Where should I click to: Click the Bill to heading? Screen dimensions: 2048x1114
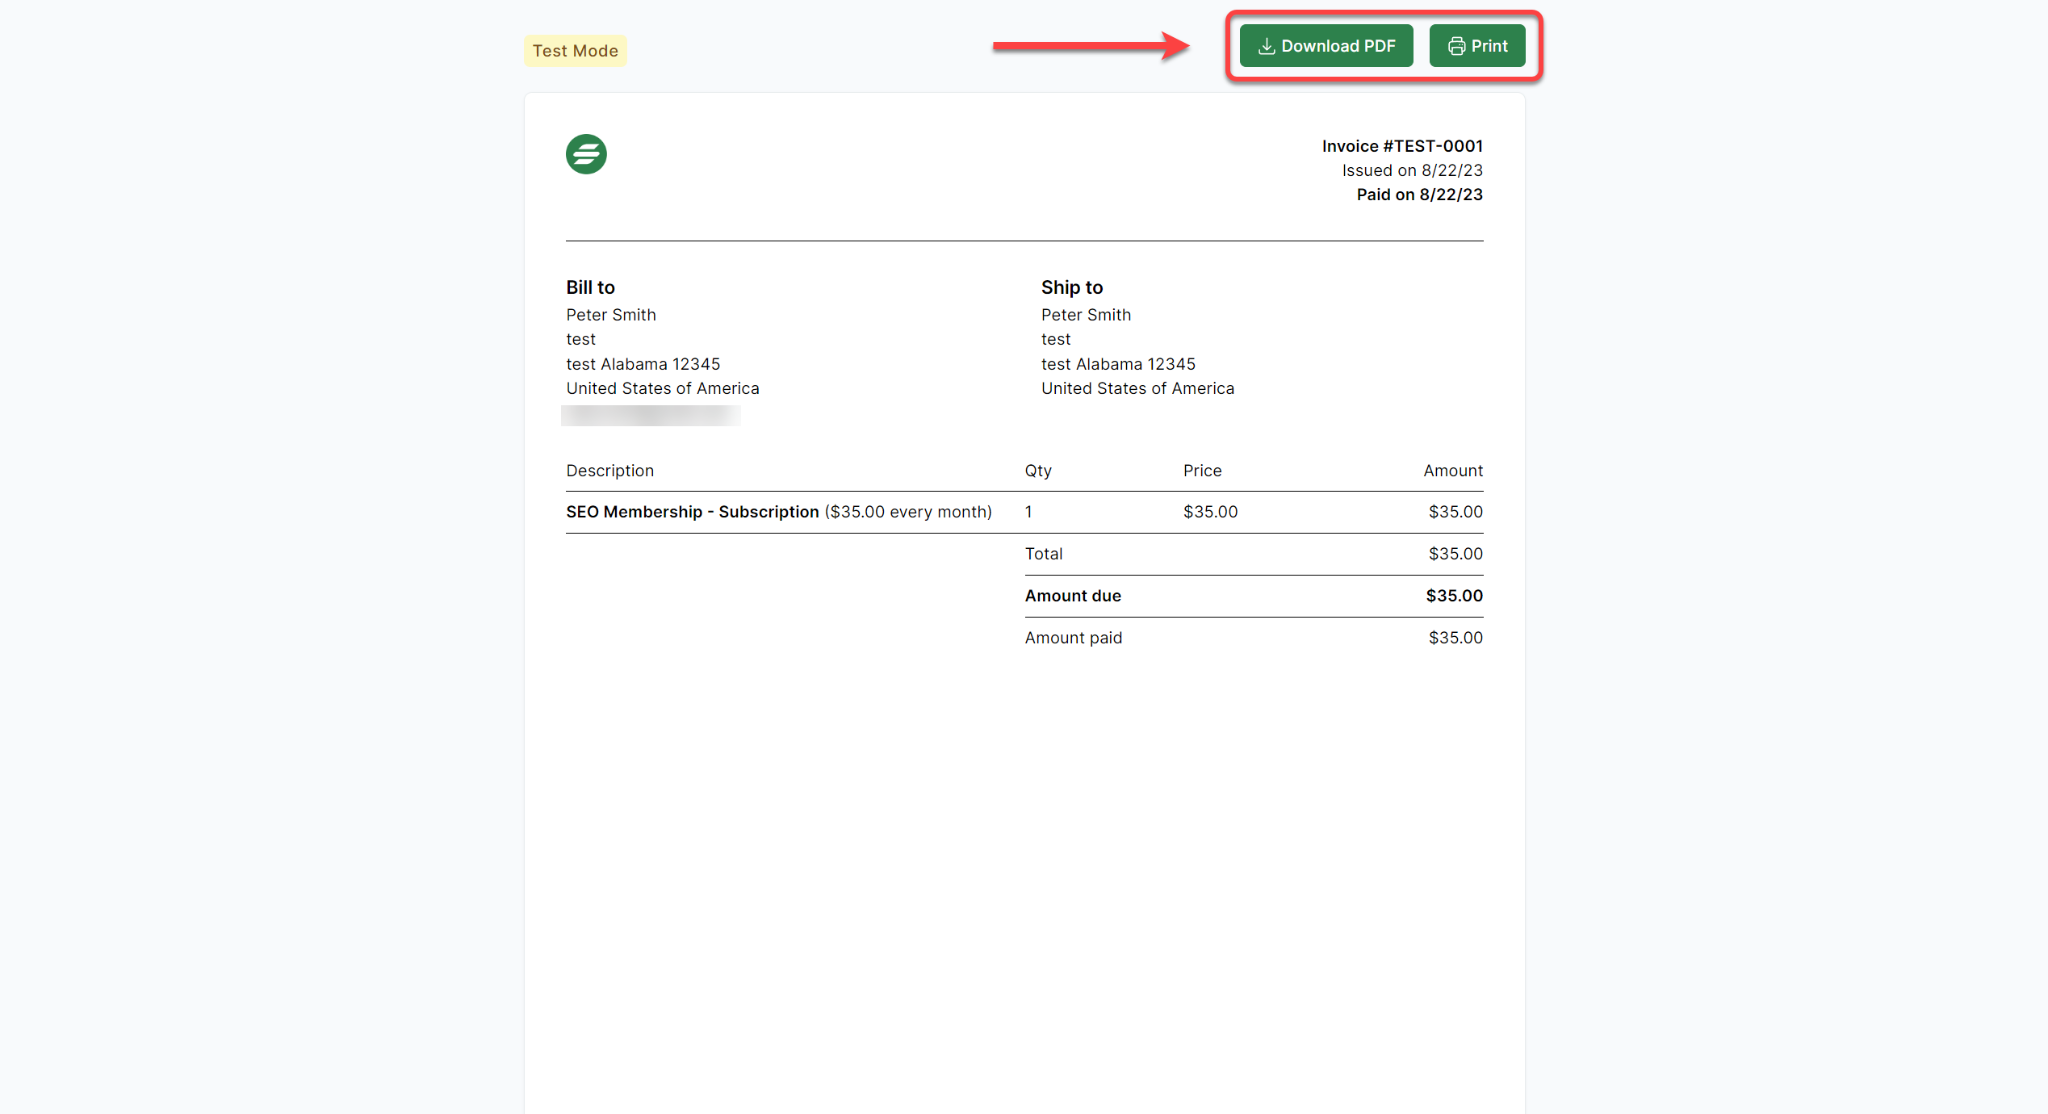pyautogui.click(x=590, y=287)
